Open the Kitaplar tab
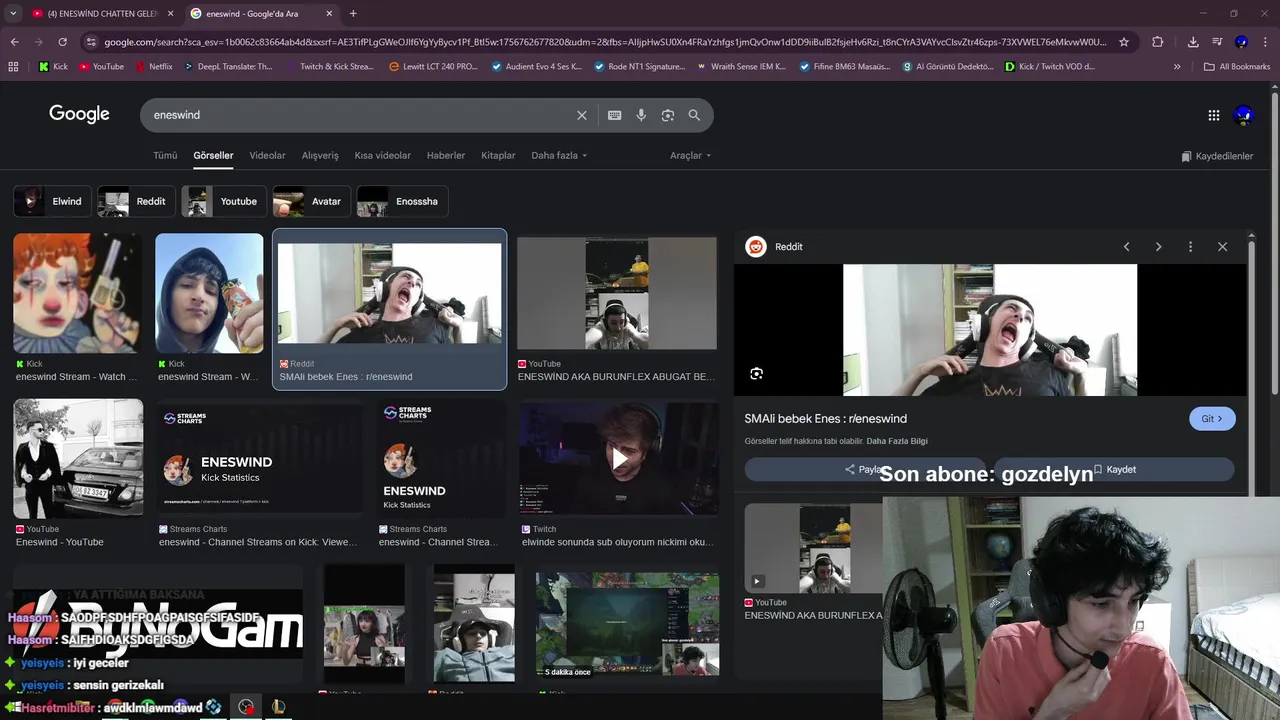Screen dimensions: 1280x720 [x=498, y=156]
